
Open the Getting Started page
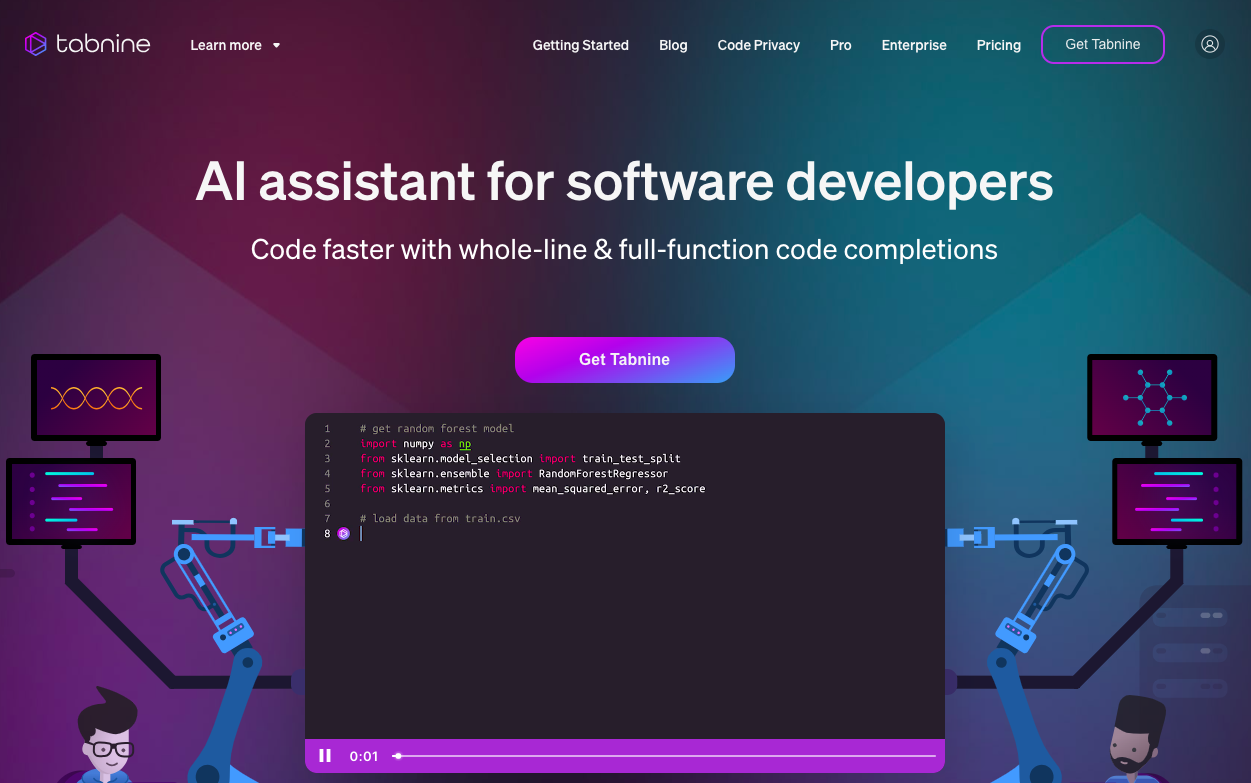click(x=580, y=45)
